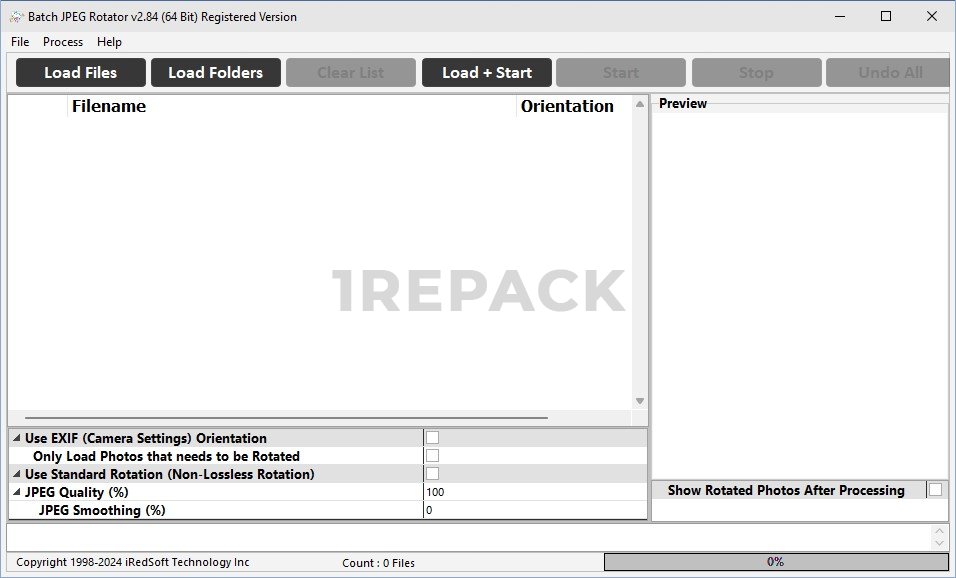Click the Batch JPEG Rotator title bar icon

click(17, 16)
